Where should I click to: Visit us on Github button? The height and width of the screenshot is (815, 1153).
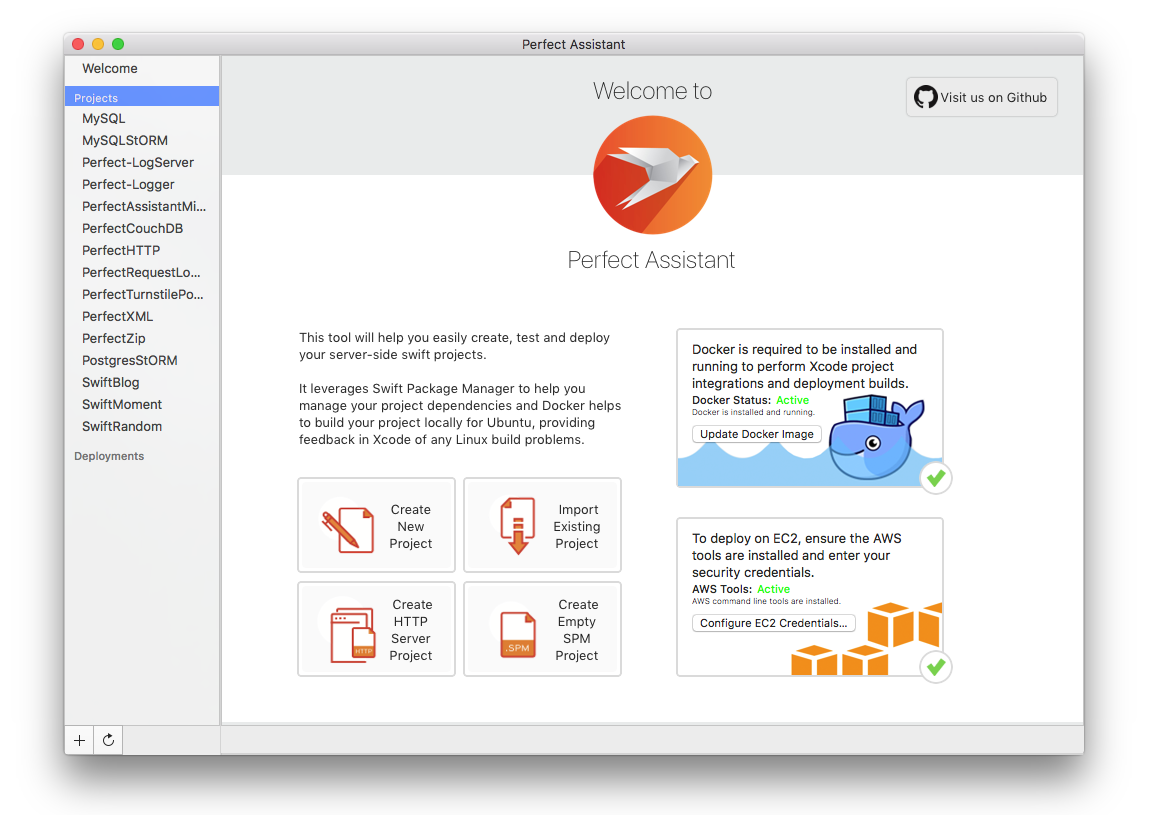pyautogui.click(x=982, y=97)
